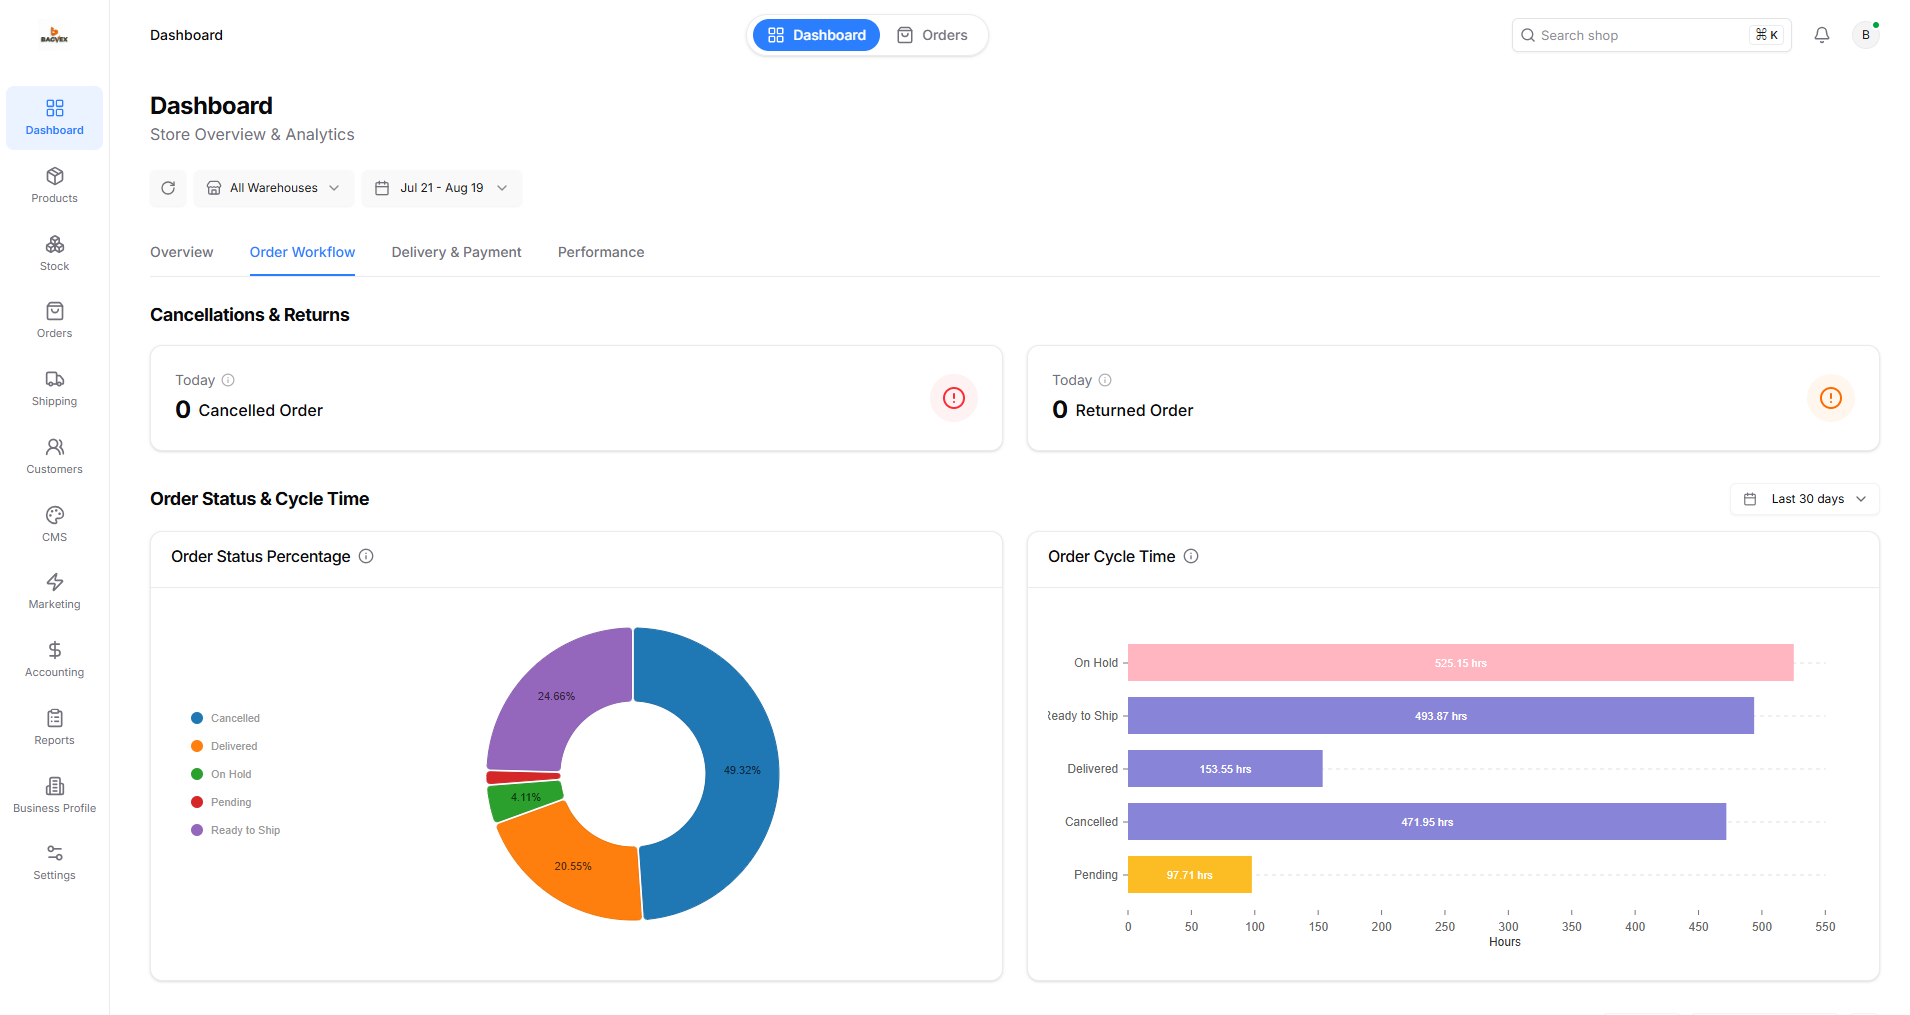
Task: Click info icon beside Today Returned Order
Action: [1105, 380]
